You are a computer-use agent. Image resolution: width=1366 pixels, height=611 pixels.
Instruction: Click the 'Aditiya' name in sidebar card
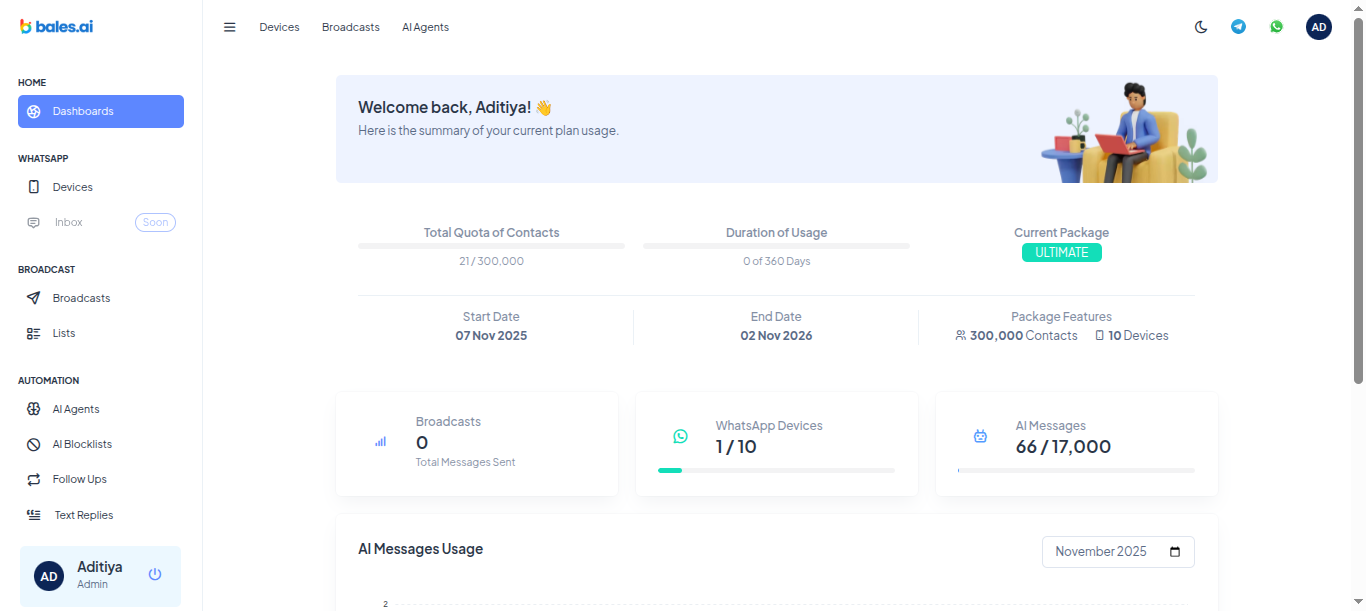[x=100, y=567]
